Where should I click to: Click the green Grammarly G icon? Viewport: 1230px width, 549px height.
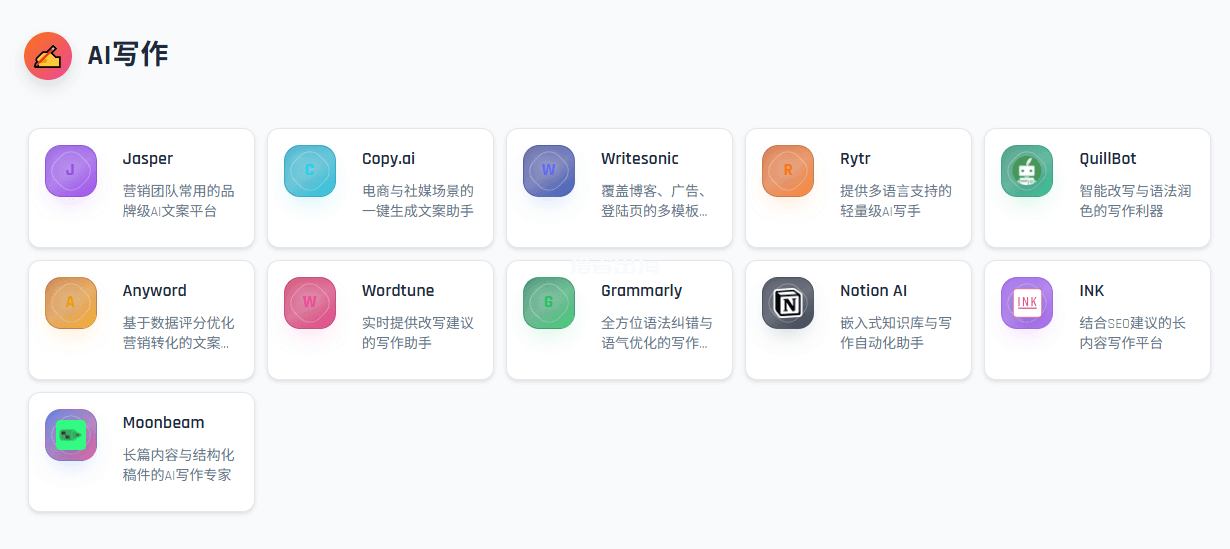tap(549, 303)
